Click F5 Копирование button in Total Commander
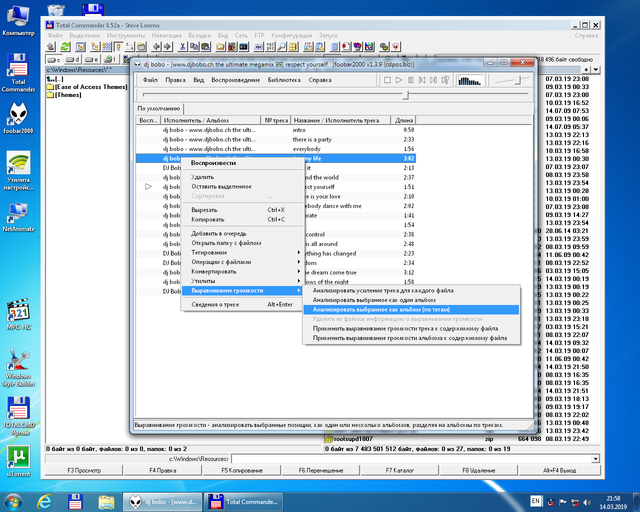Screen dimensions: 640x512 (242, 470)
